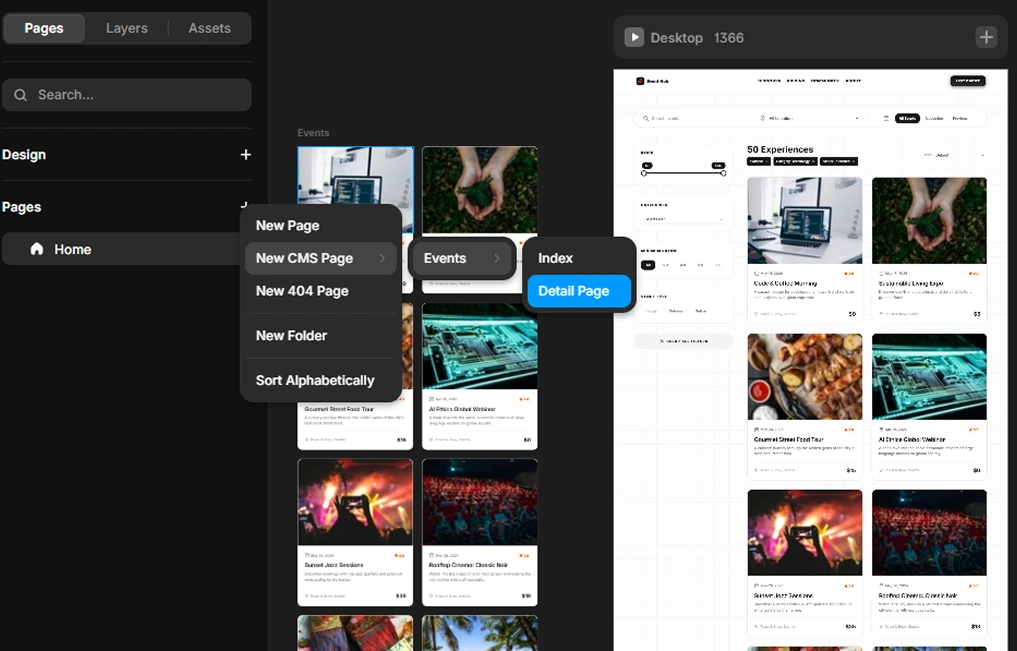The height and width of the screenshot is (651, 1017).
Task: Select the circuit board card in Events frame
Action: coord(479,376)
